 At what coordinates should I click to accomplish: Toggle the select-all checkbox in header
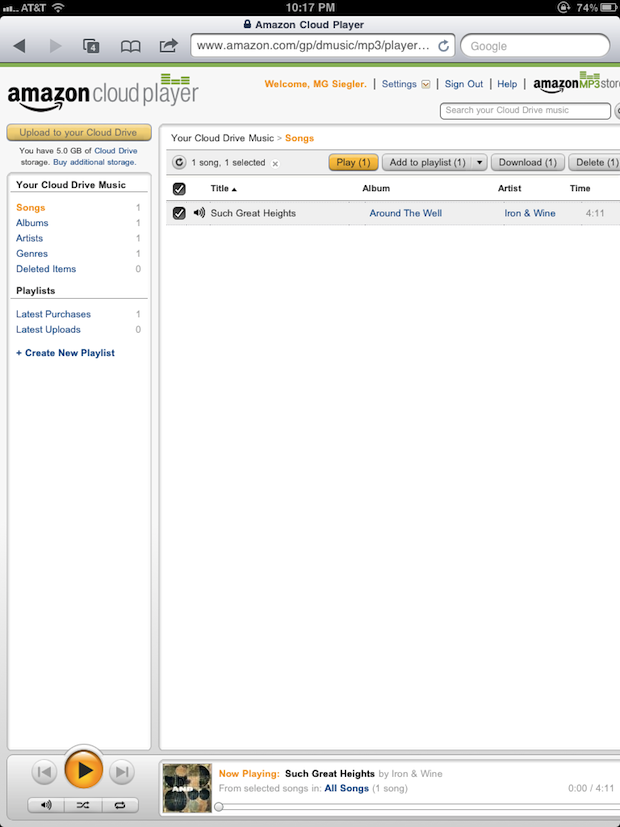[x=179, y=188]
